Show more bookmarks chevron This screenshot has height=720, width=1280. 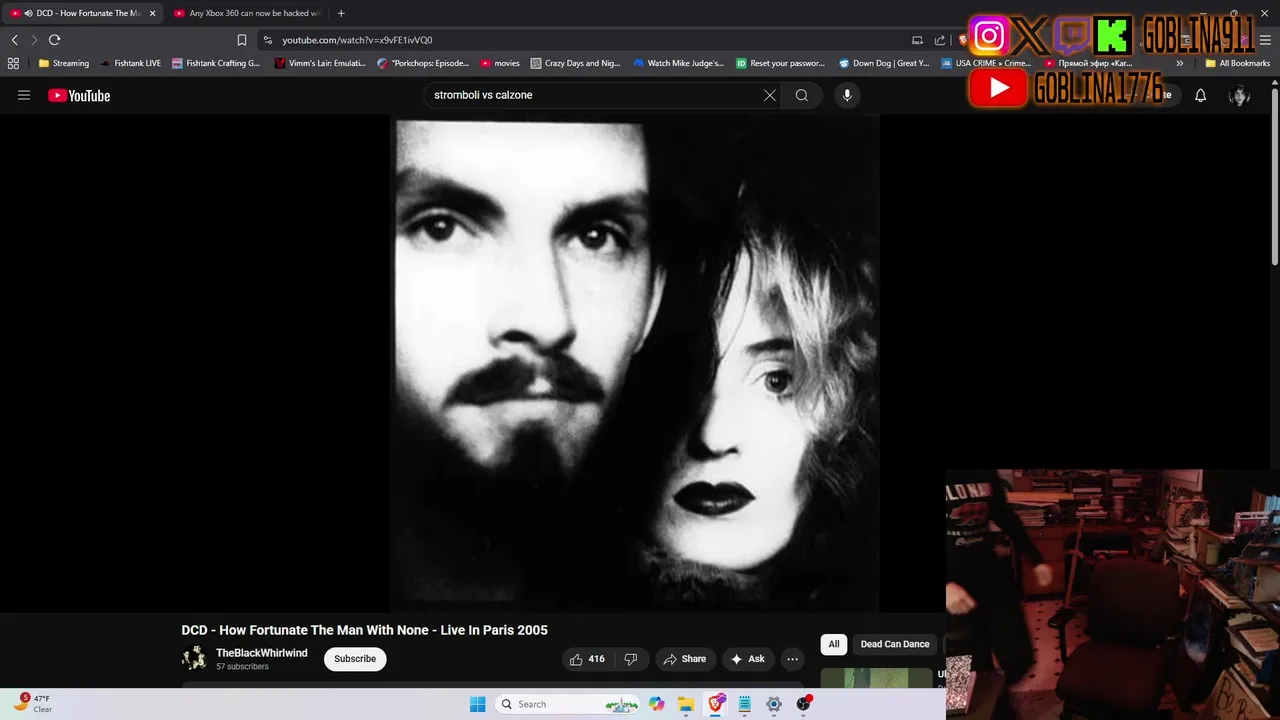1180,63
